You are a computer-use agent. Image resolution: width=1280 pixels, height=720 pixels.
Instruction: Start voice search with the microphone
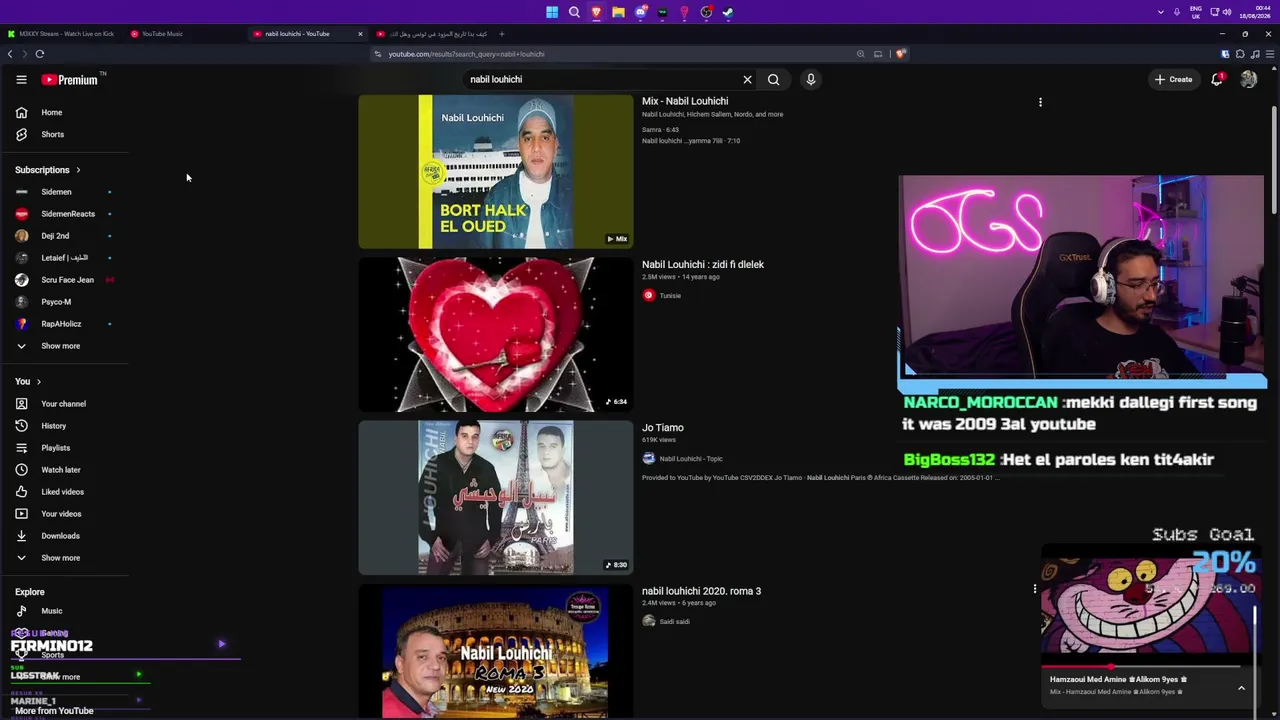click(x=811, y=80)
